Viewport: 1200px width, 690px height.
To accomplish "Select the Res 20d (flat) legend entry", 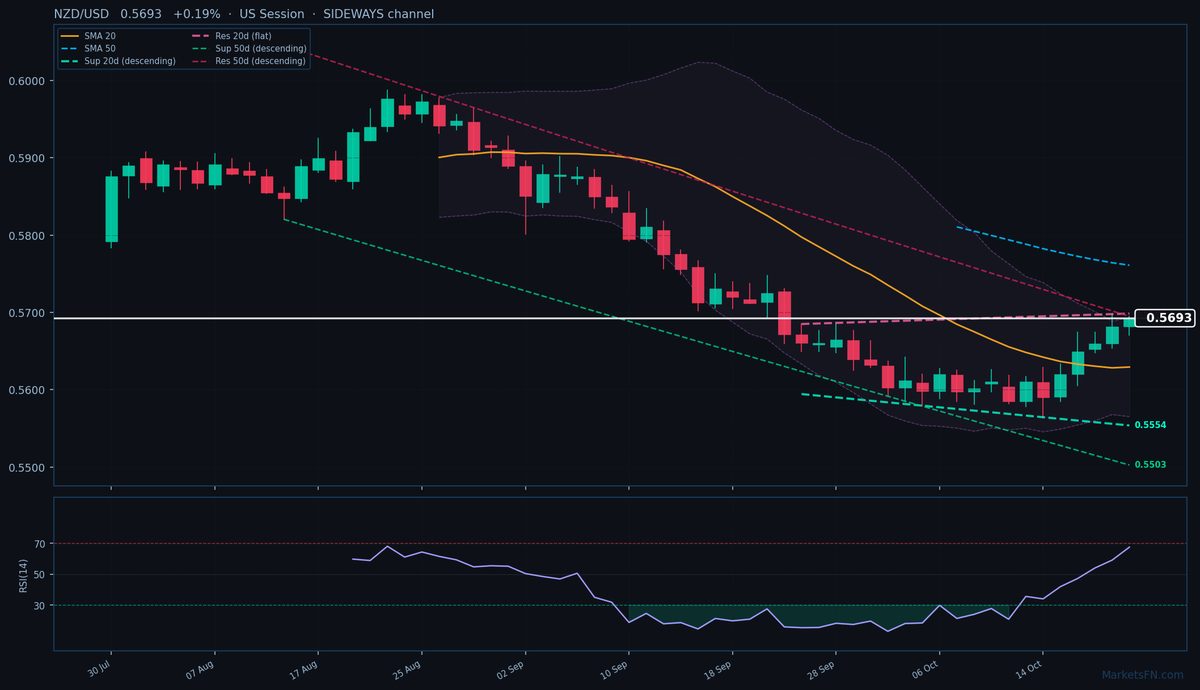I will click(232, 36).
